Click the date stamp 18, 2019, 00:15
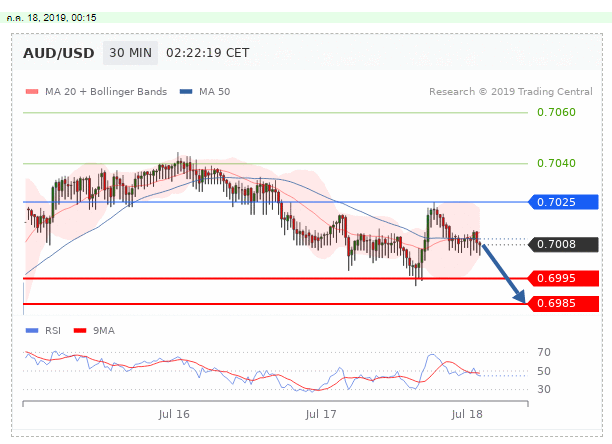Viewport: 612px width, 444px height. (x=62, y=18)
